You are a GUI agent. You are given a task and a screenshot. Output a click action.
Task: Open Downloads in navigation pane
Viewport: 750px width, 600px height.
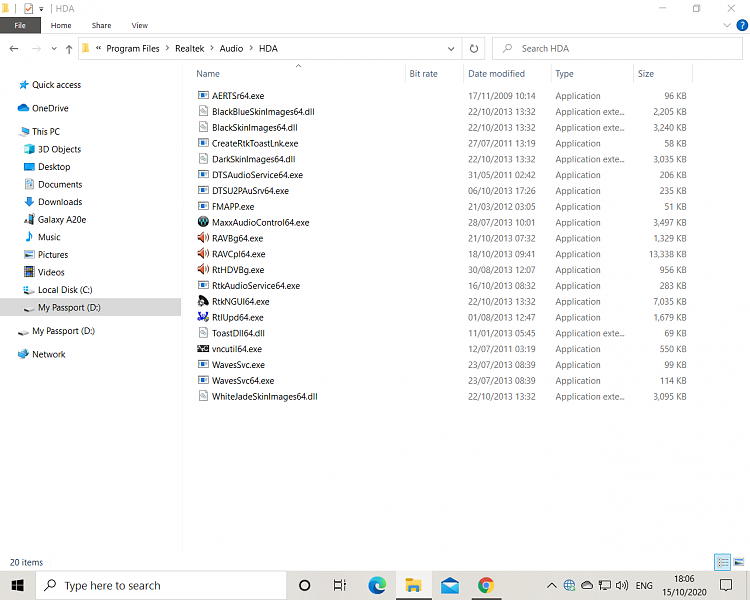point(60,202)
